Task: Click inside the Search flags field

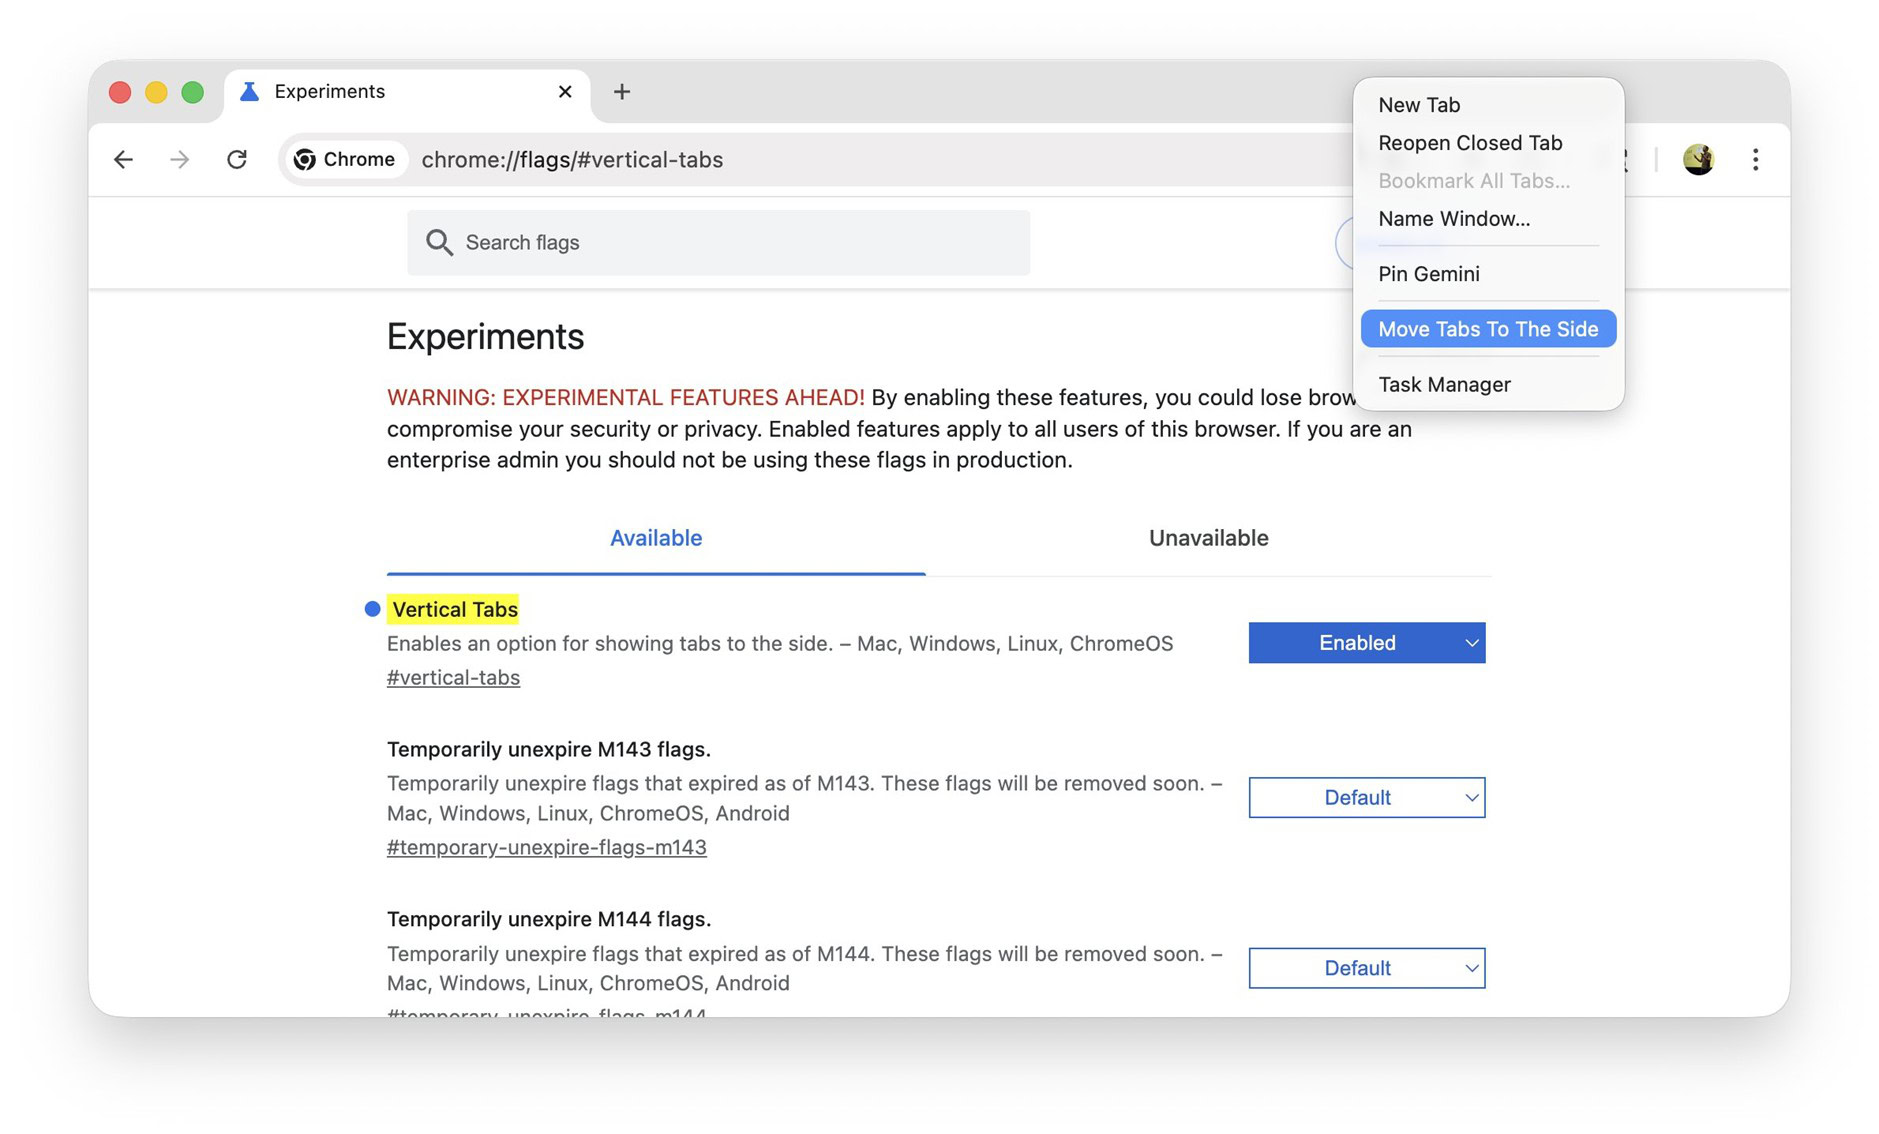Action: [x=700, y=242]
